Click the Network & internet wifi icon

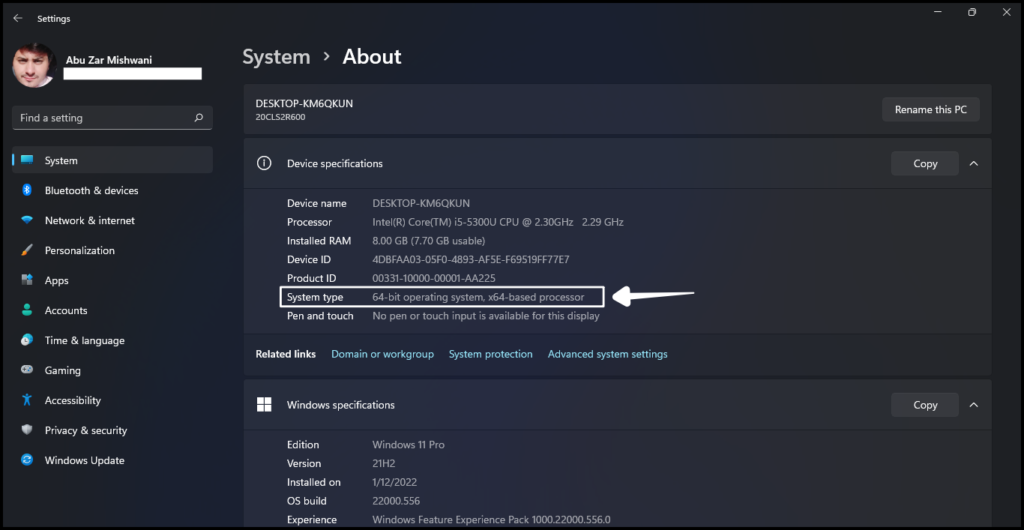point(27,220)
